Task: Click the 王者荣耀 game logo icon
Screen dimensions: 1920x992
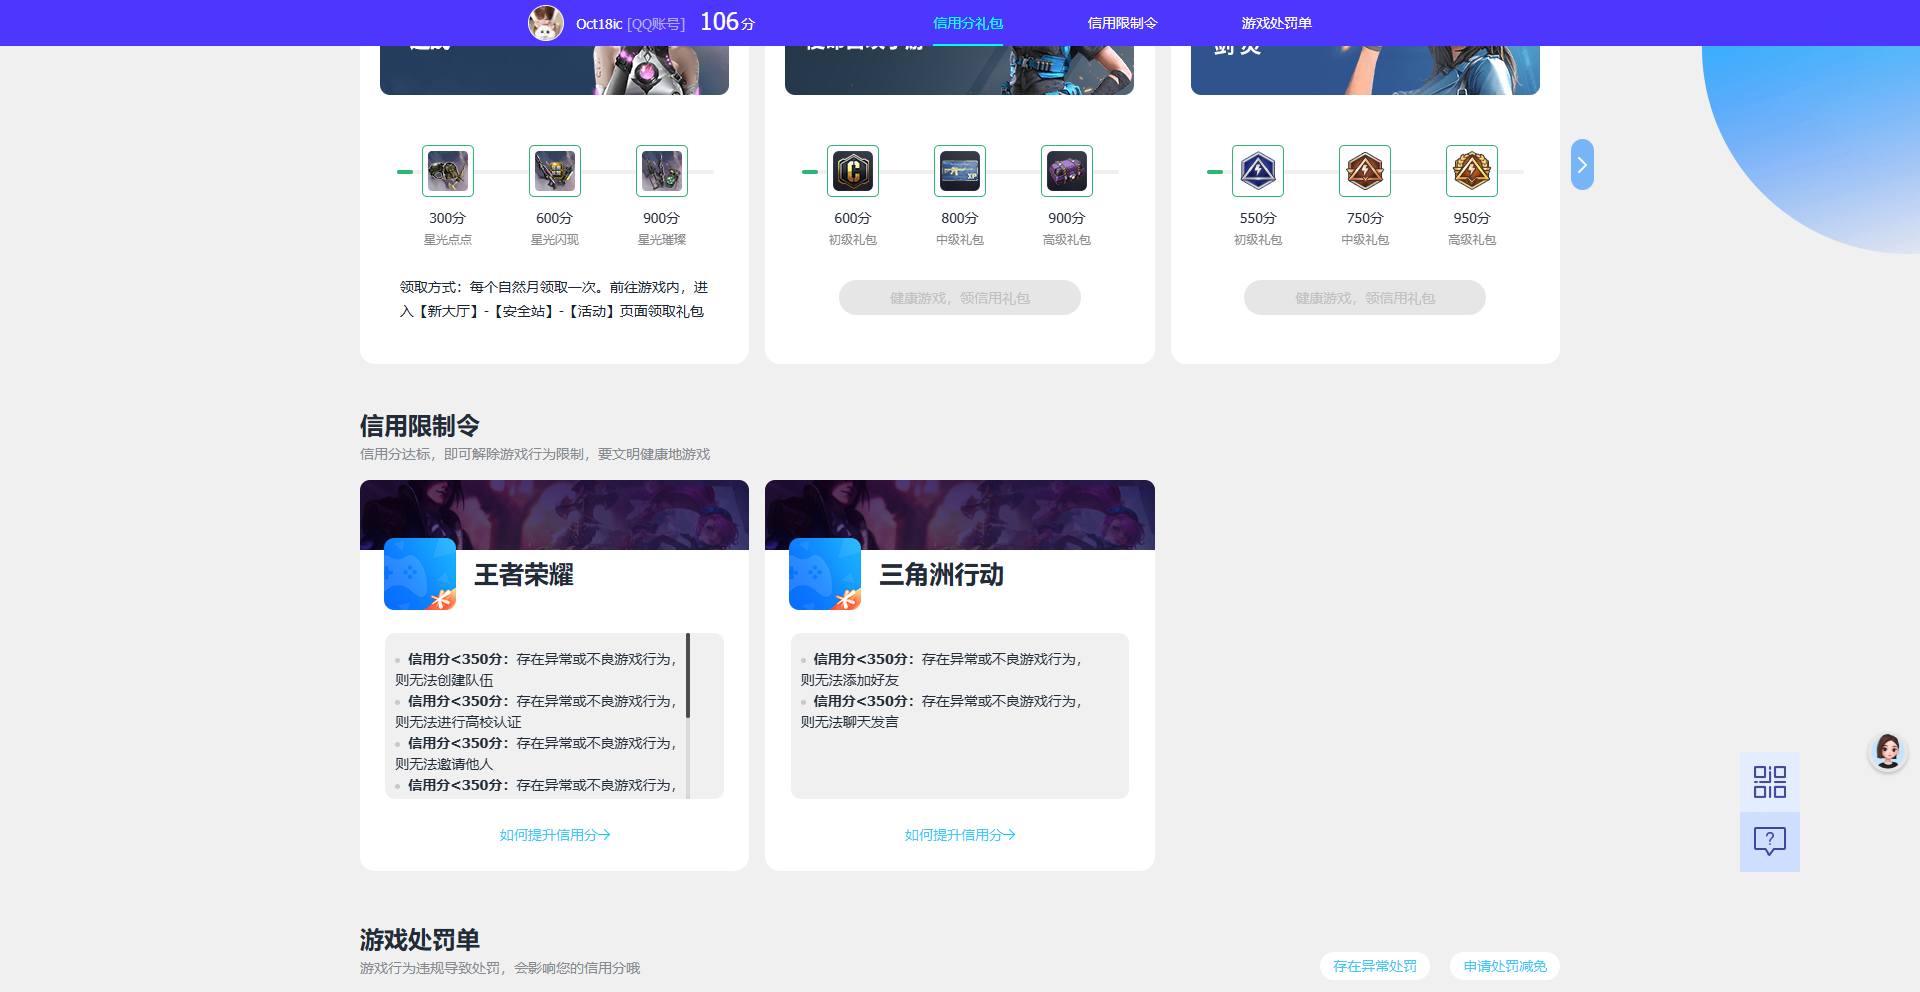Action: [x=420, y=574]
